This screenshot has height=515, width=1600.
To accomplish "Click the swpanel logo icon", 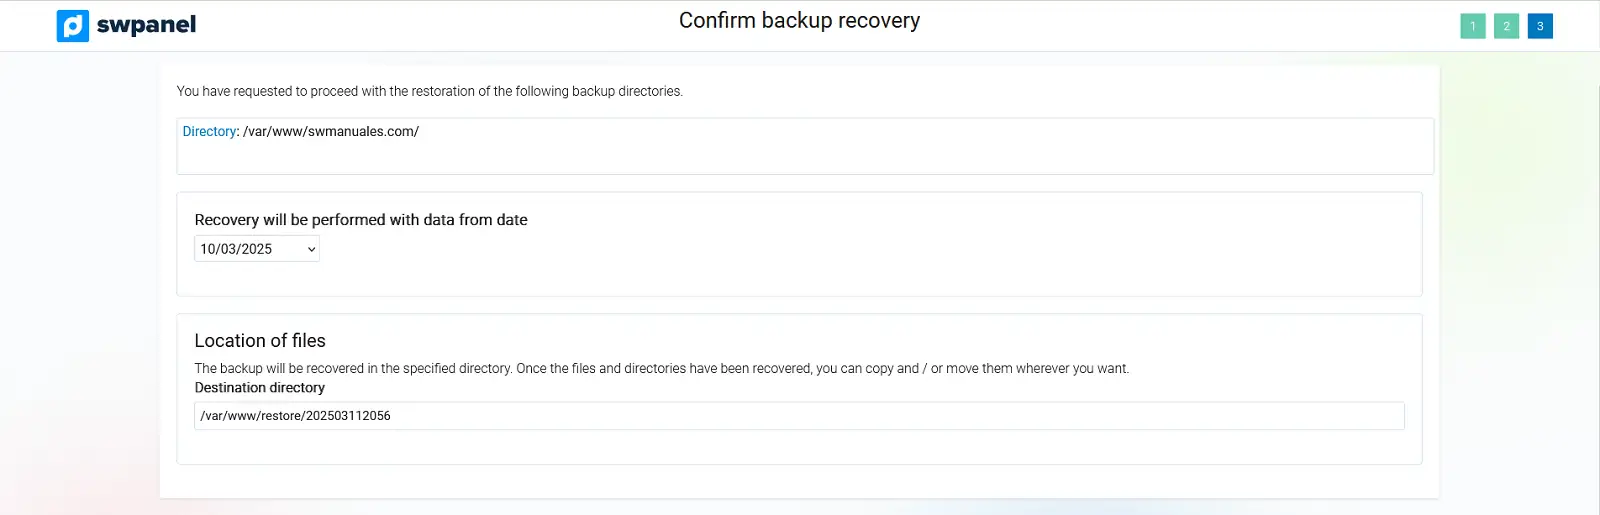I will pyautogui.click(x=73, y=26).
